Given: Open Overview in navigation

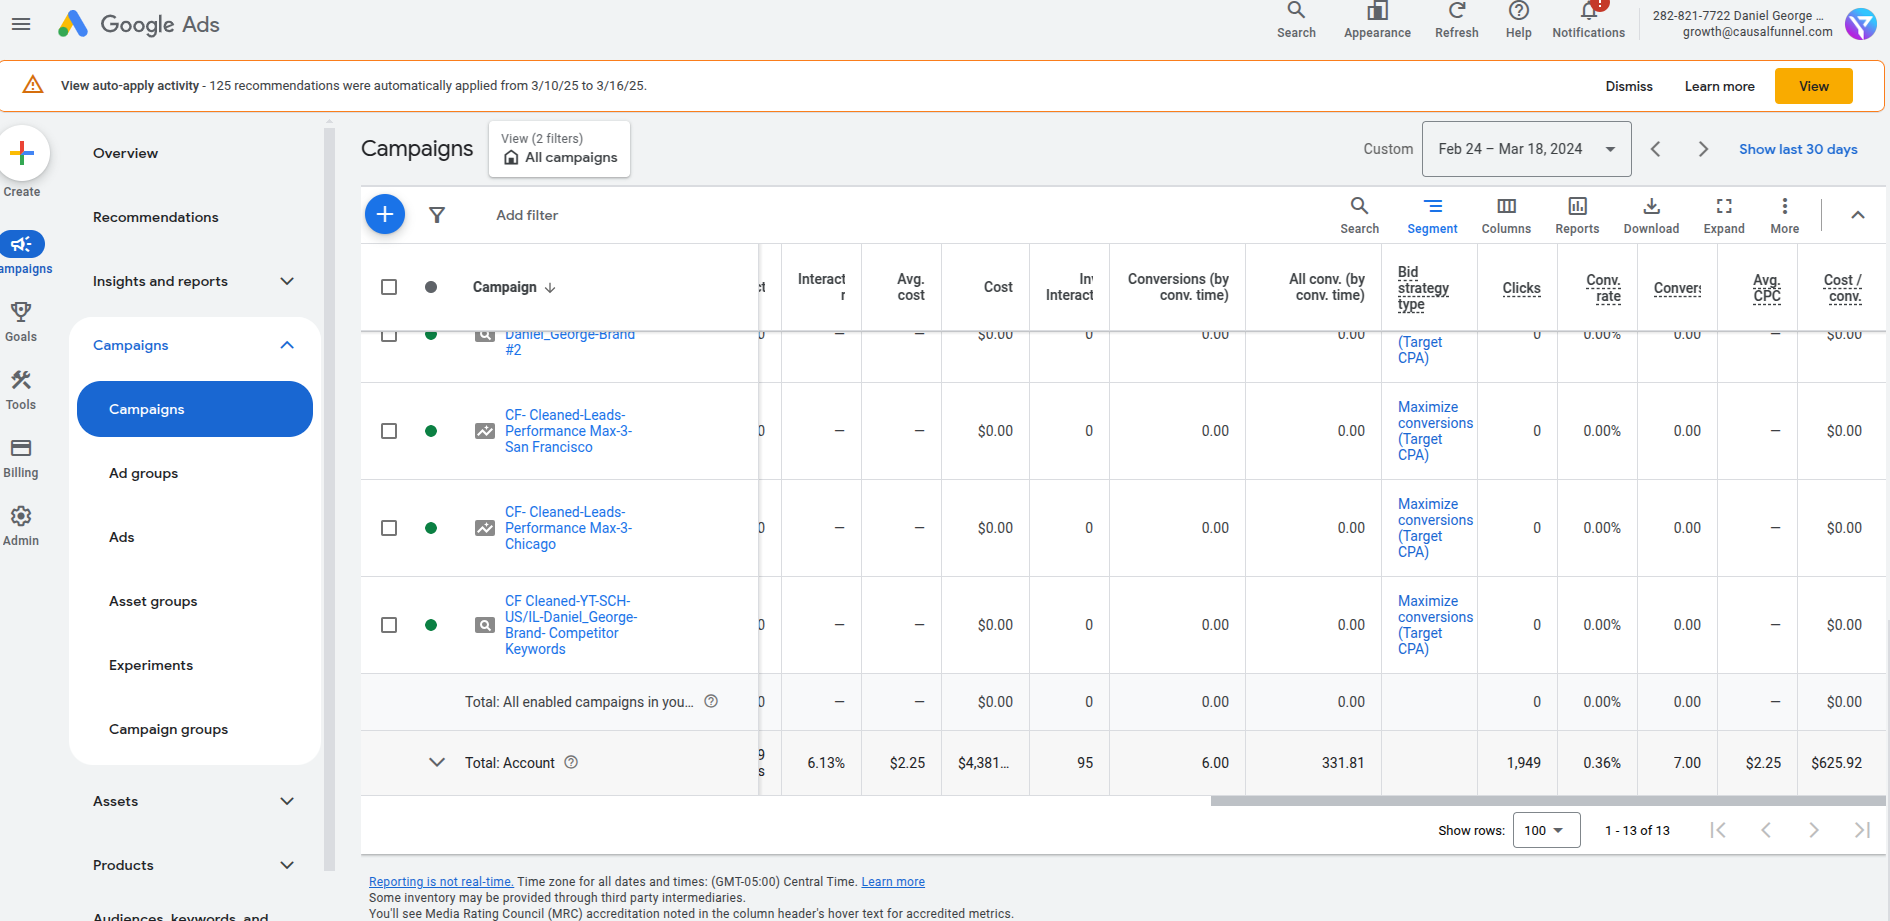Looking at the screenshot, I should 125,153.
